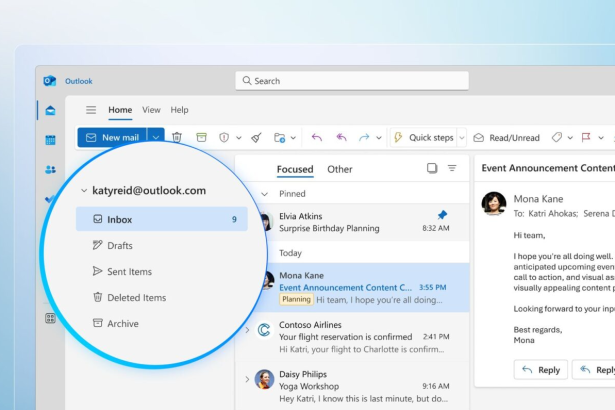Click Daisy Philips avatar photo

(264, 379)
